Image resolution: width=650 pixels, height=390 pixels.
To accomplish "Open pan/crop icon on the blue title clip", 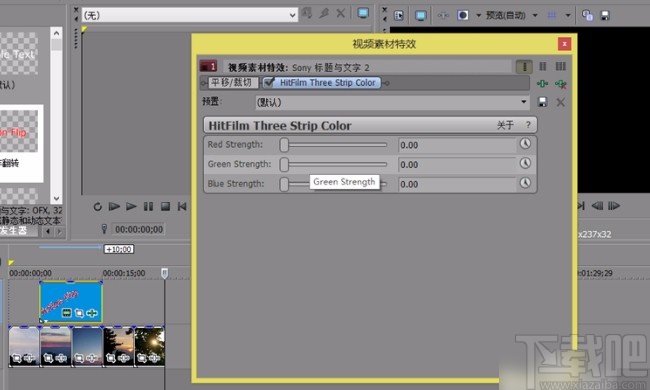I will [79, 313].
